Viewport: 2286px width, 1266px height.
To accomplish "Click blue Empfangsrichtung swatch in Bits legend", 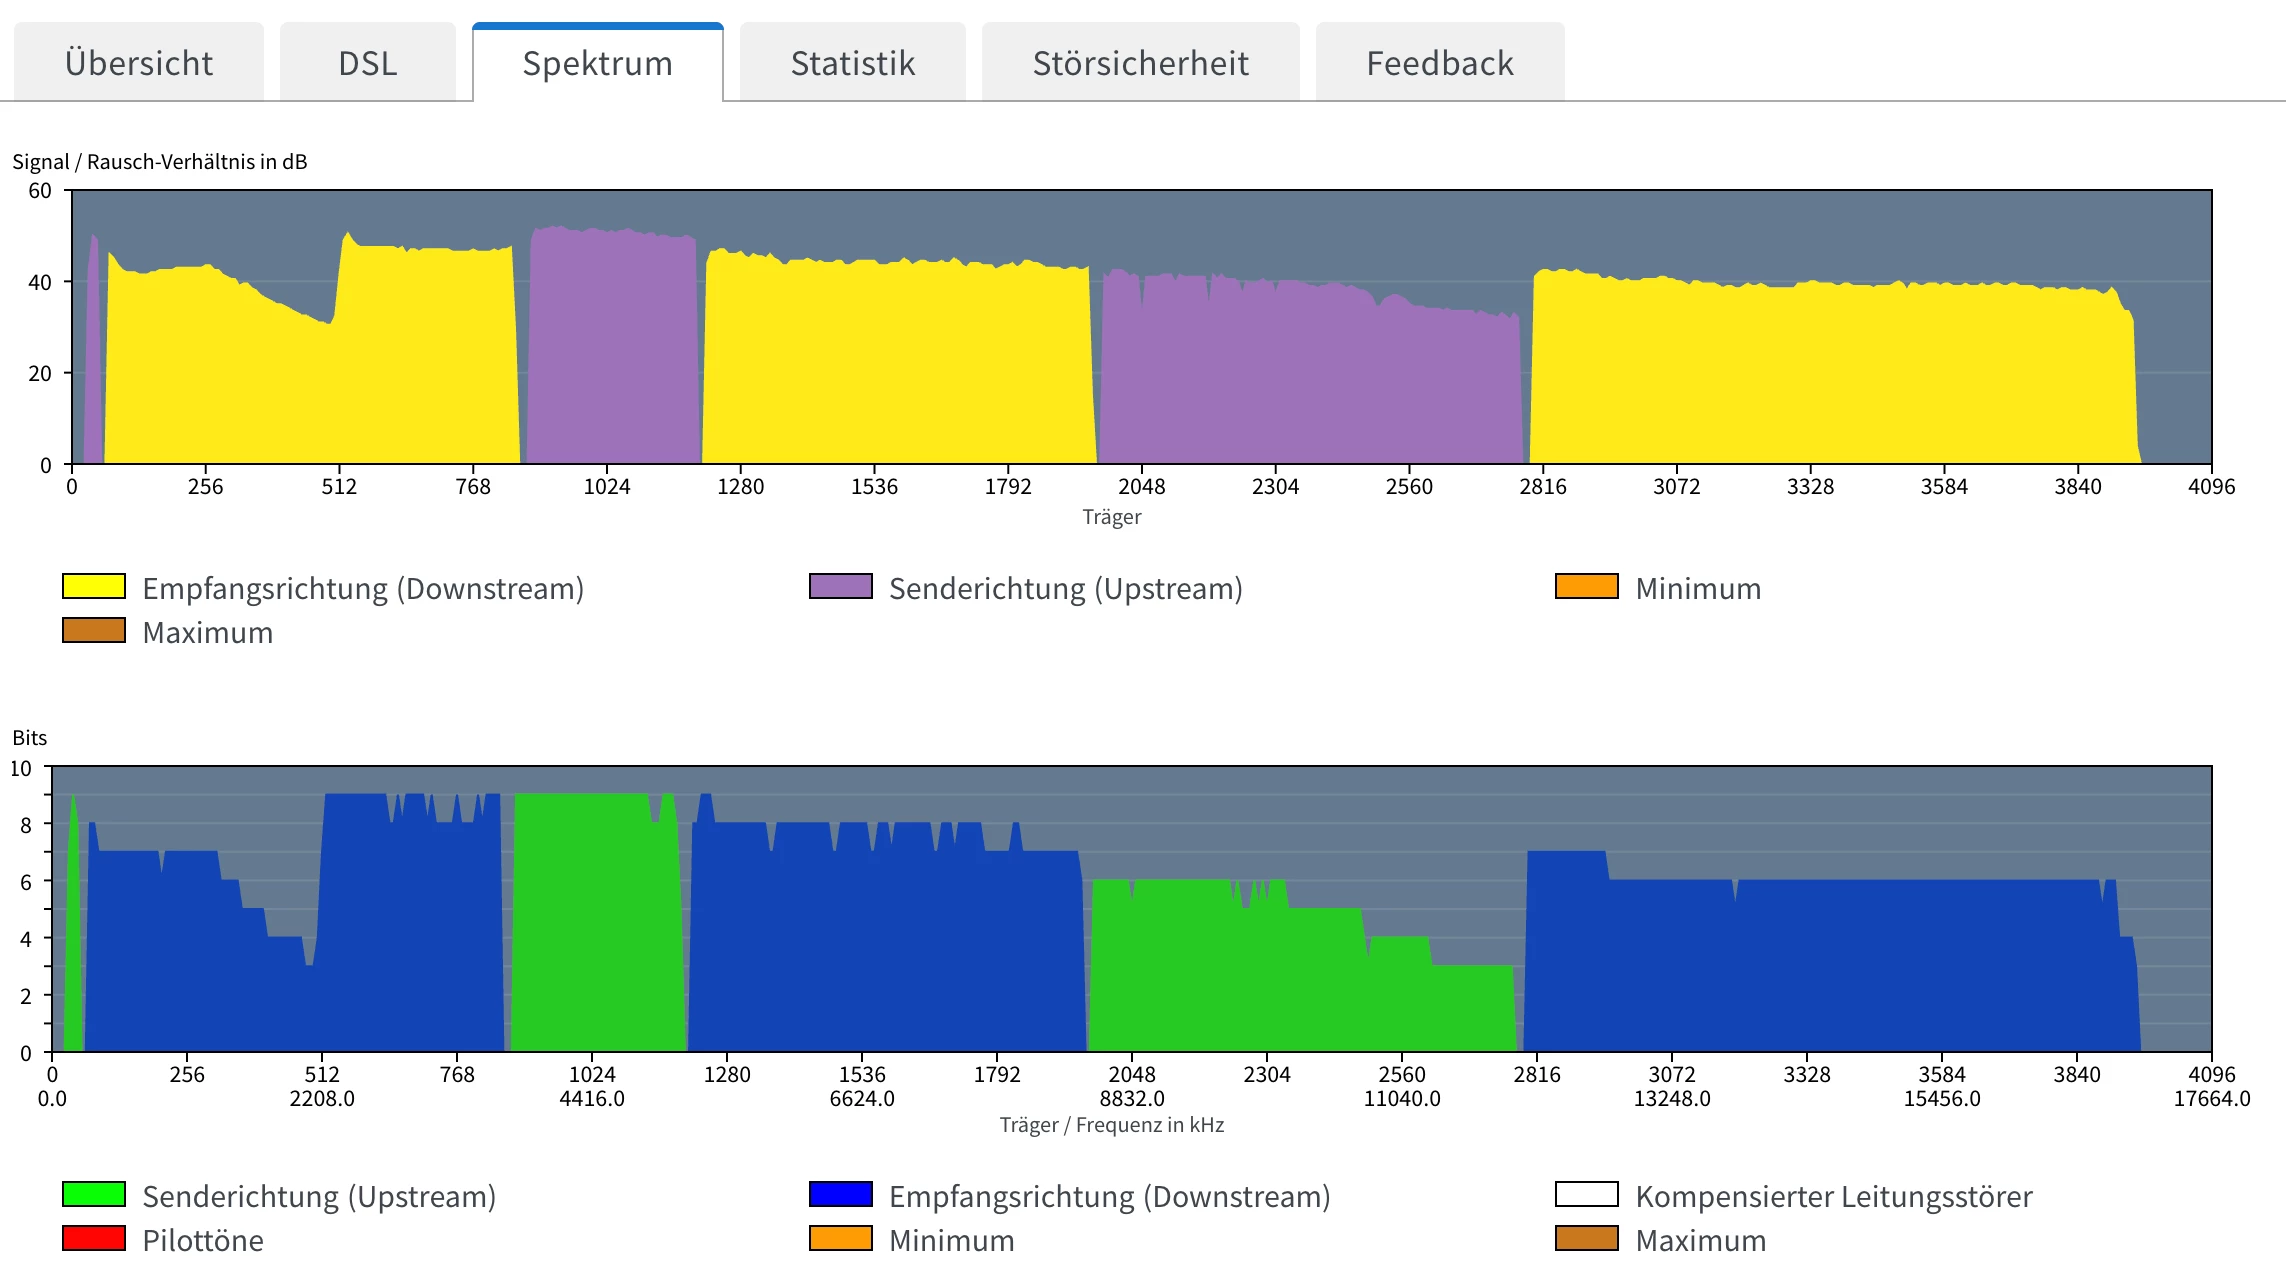I will 841,1194.
